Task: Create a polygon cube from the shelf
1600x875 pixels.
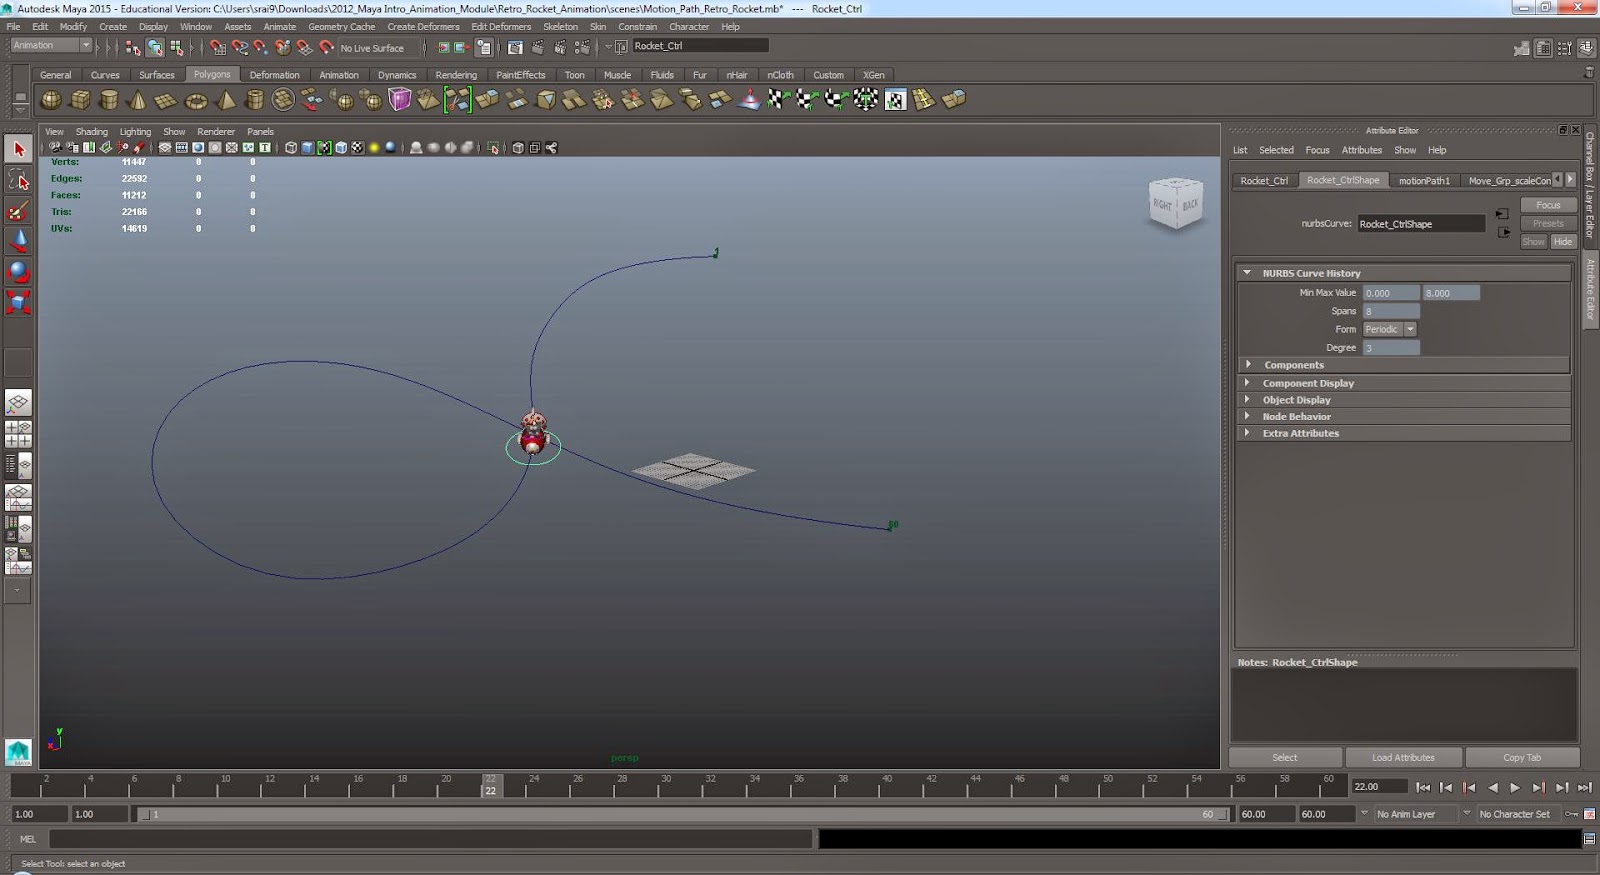Action: click(x=80, y=99)
